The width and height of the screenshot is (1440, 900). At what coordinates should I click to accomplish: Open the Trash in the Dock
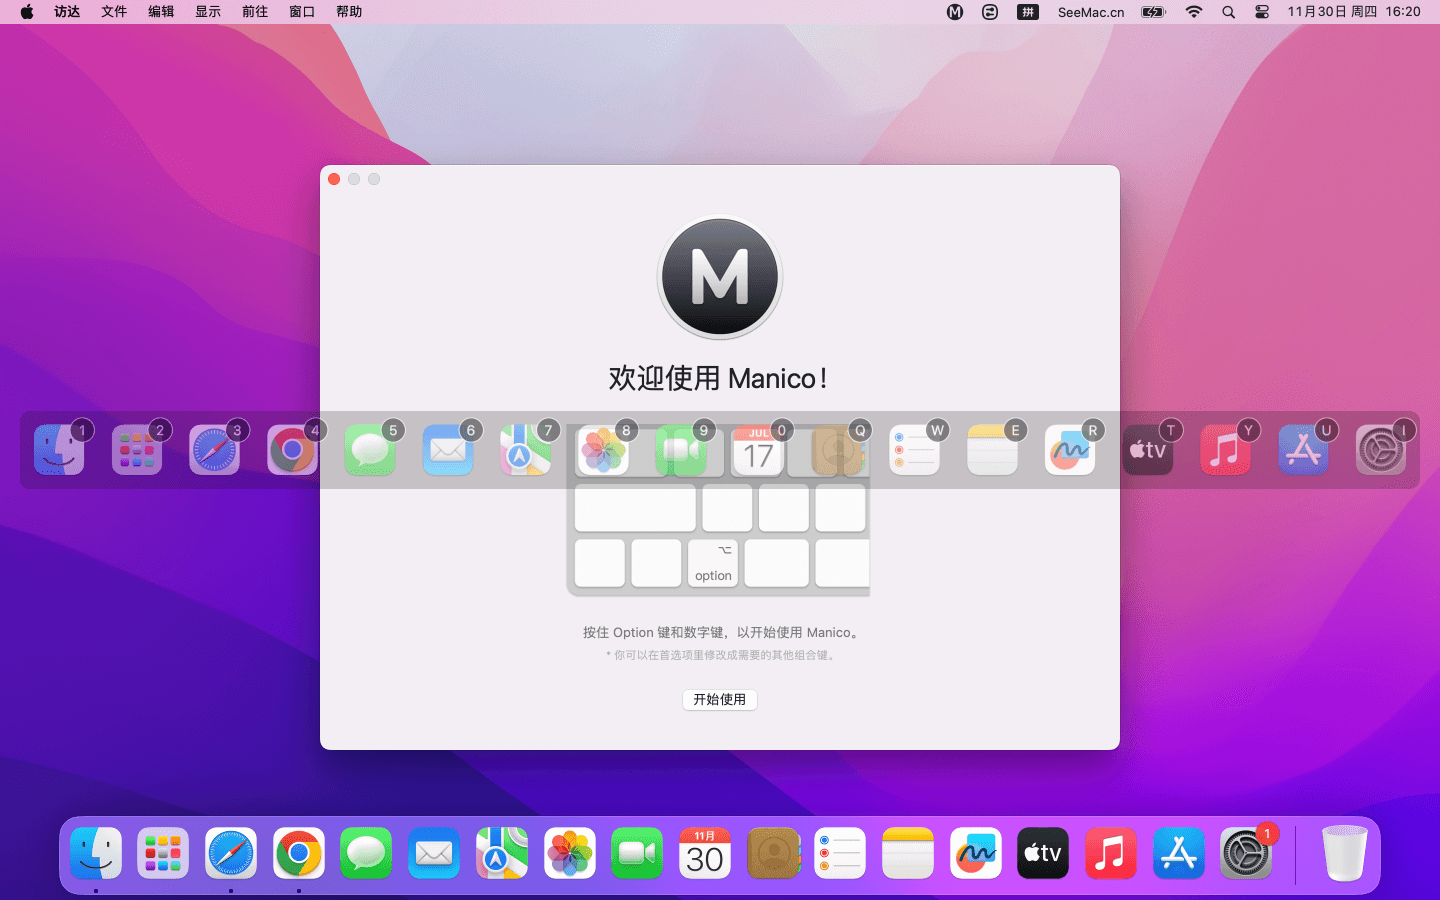(x=1345, y=853)
